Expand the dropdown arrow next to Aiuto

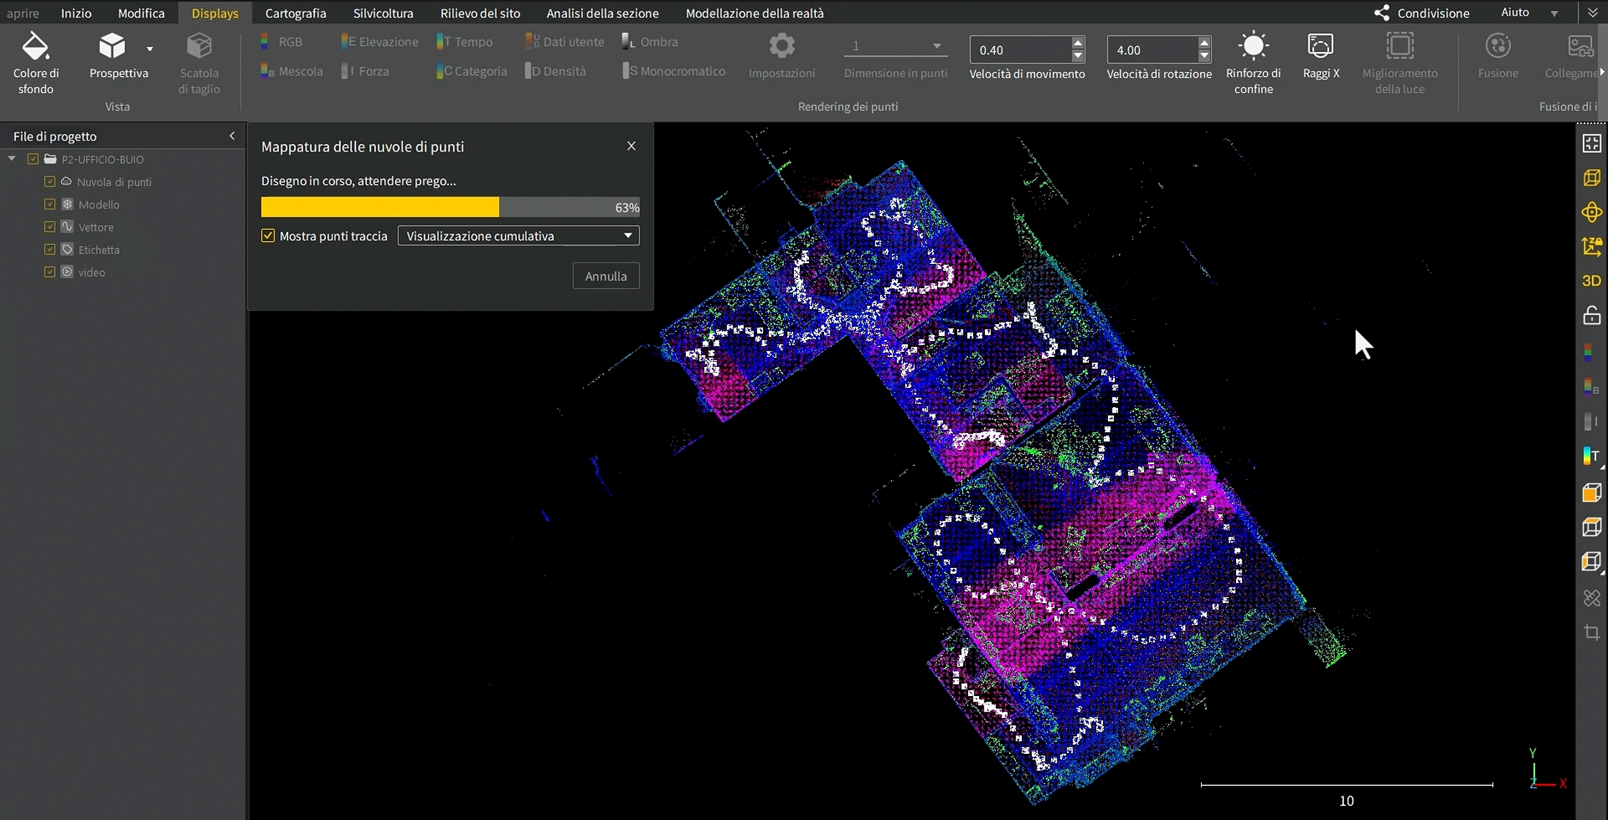click(x=1554, y=14)
